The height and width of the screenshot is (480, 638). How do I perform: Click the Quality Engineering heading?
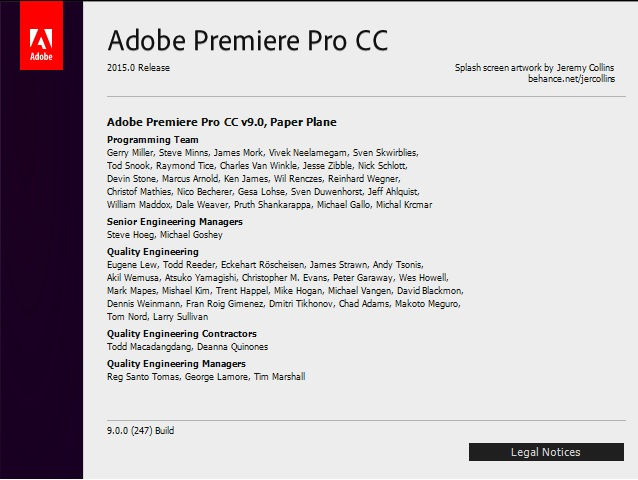click(x=152, y=251)
